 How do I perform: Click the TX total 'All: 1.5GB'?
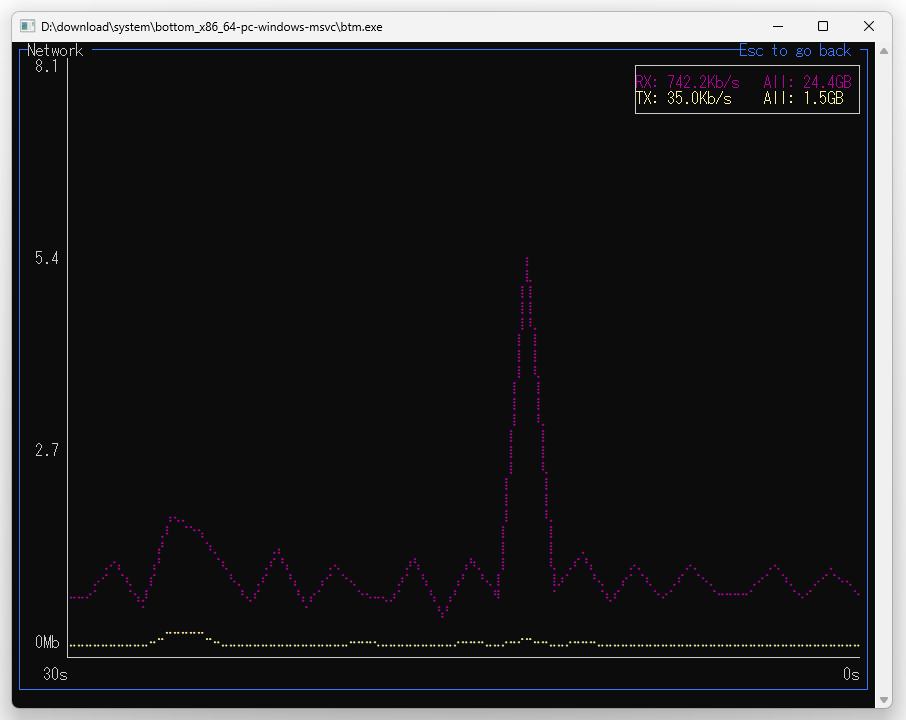pos(803,98)
